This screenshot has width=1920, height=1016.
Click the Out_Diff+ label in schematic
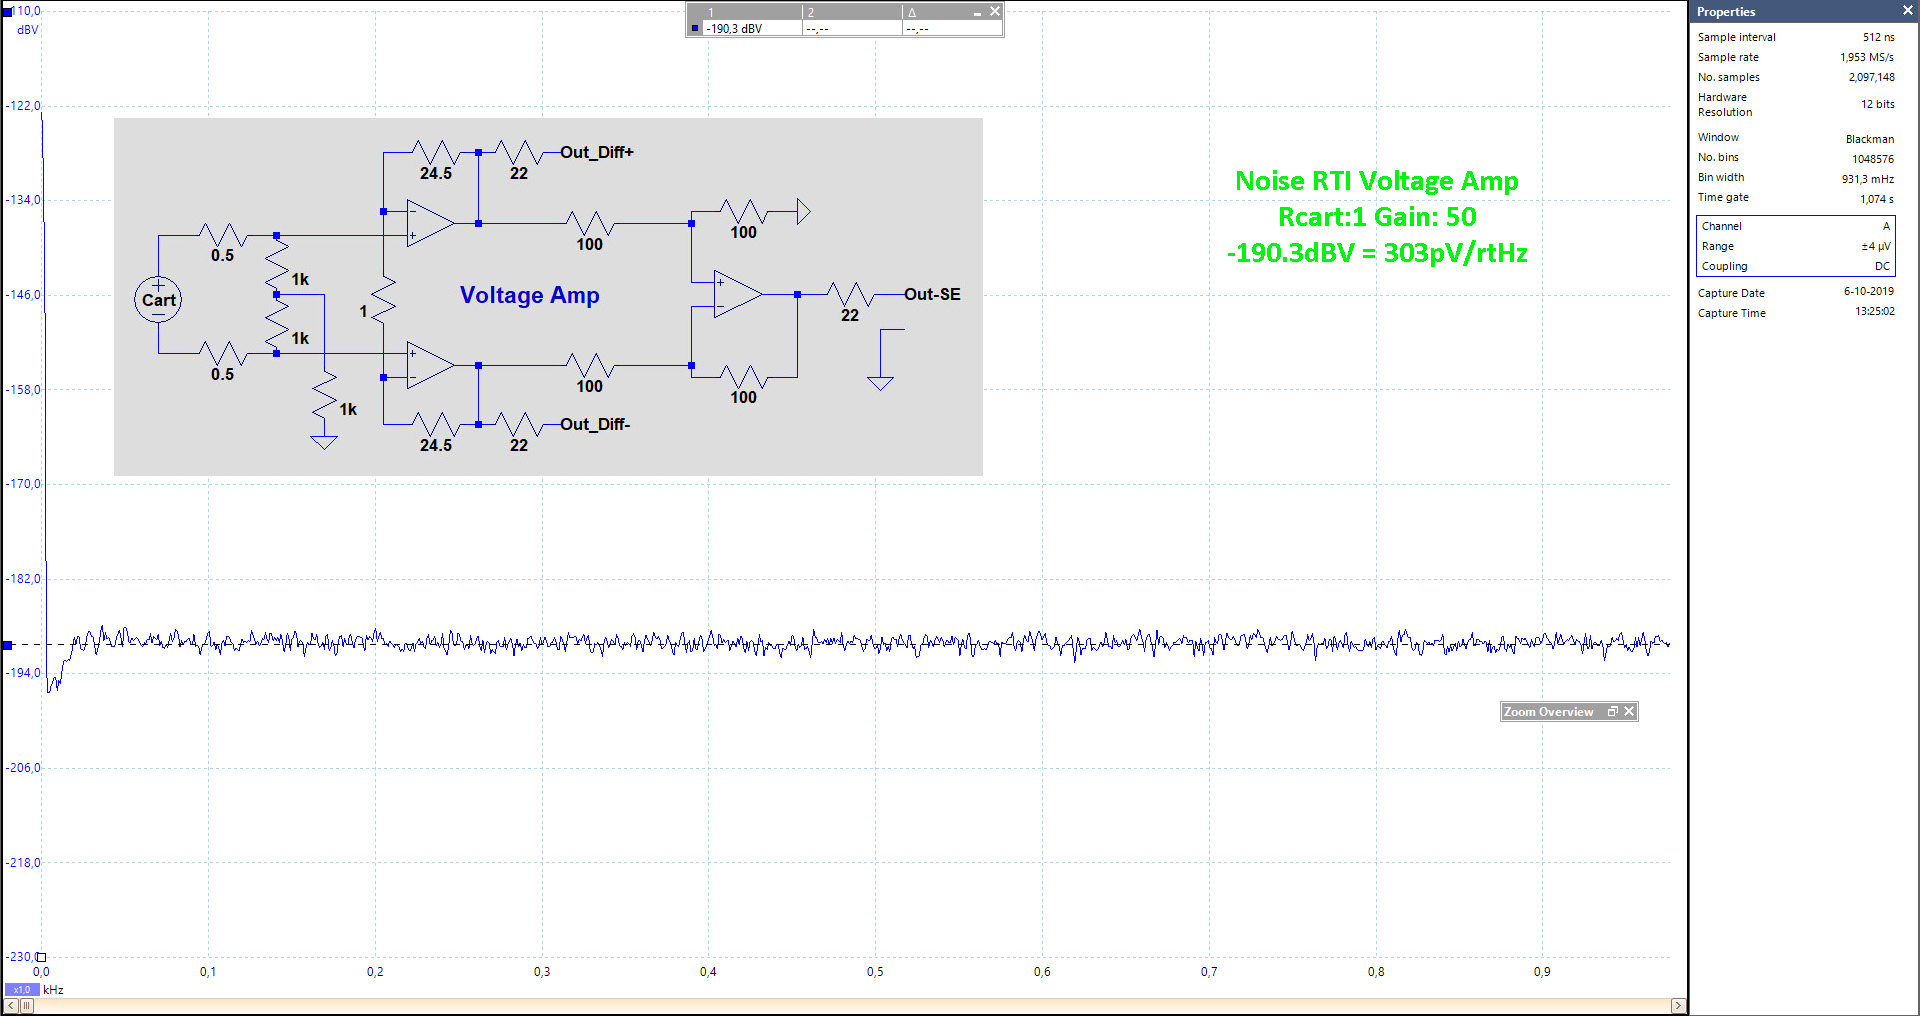597,152
